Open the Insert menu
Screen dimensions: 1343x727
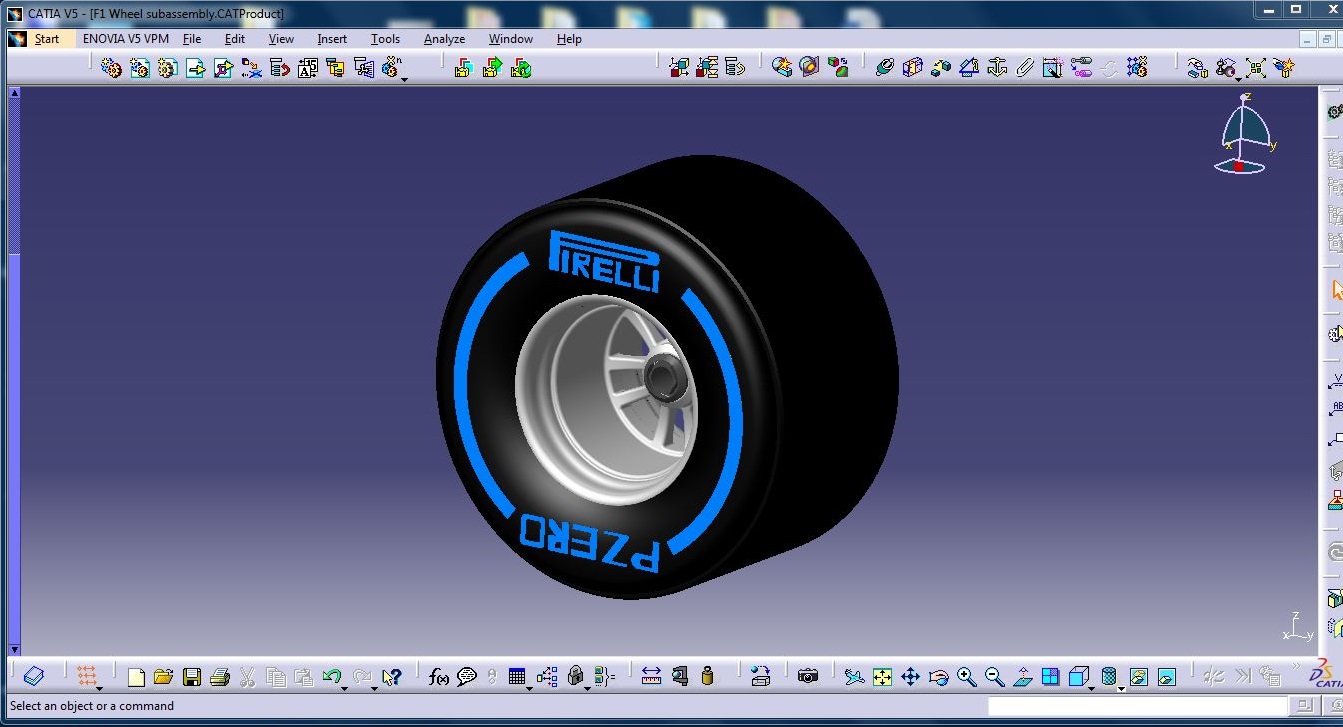tap(332, 39)
